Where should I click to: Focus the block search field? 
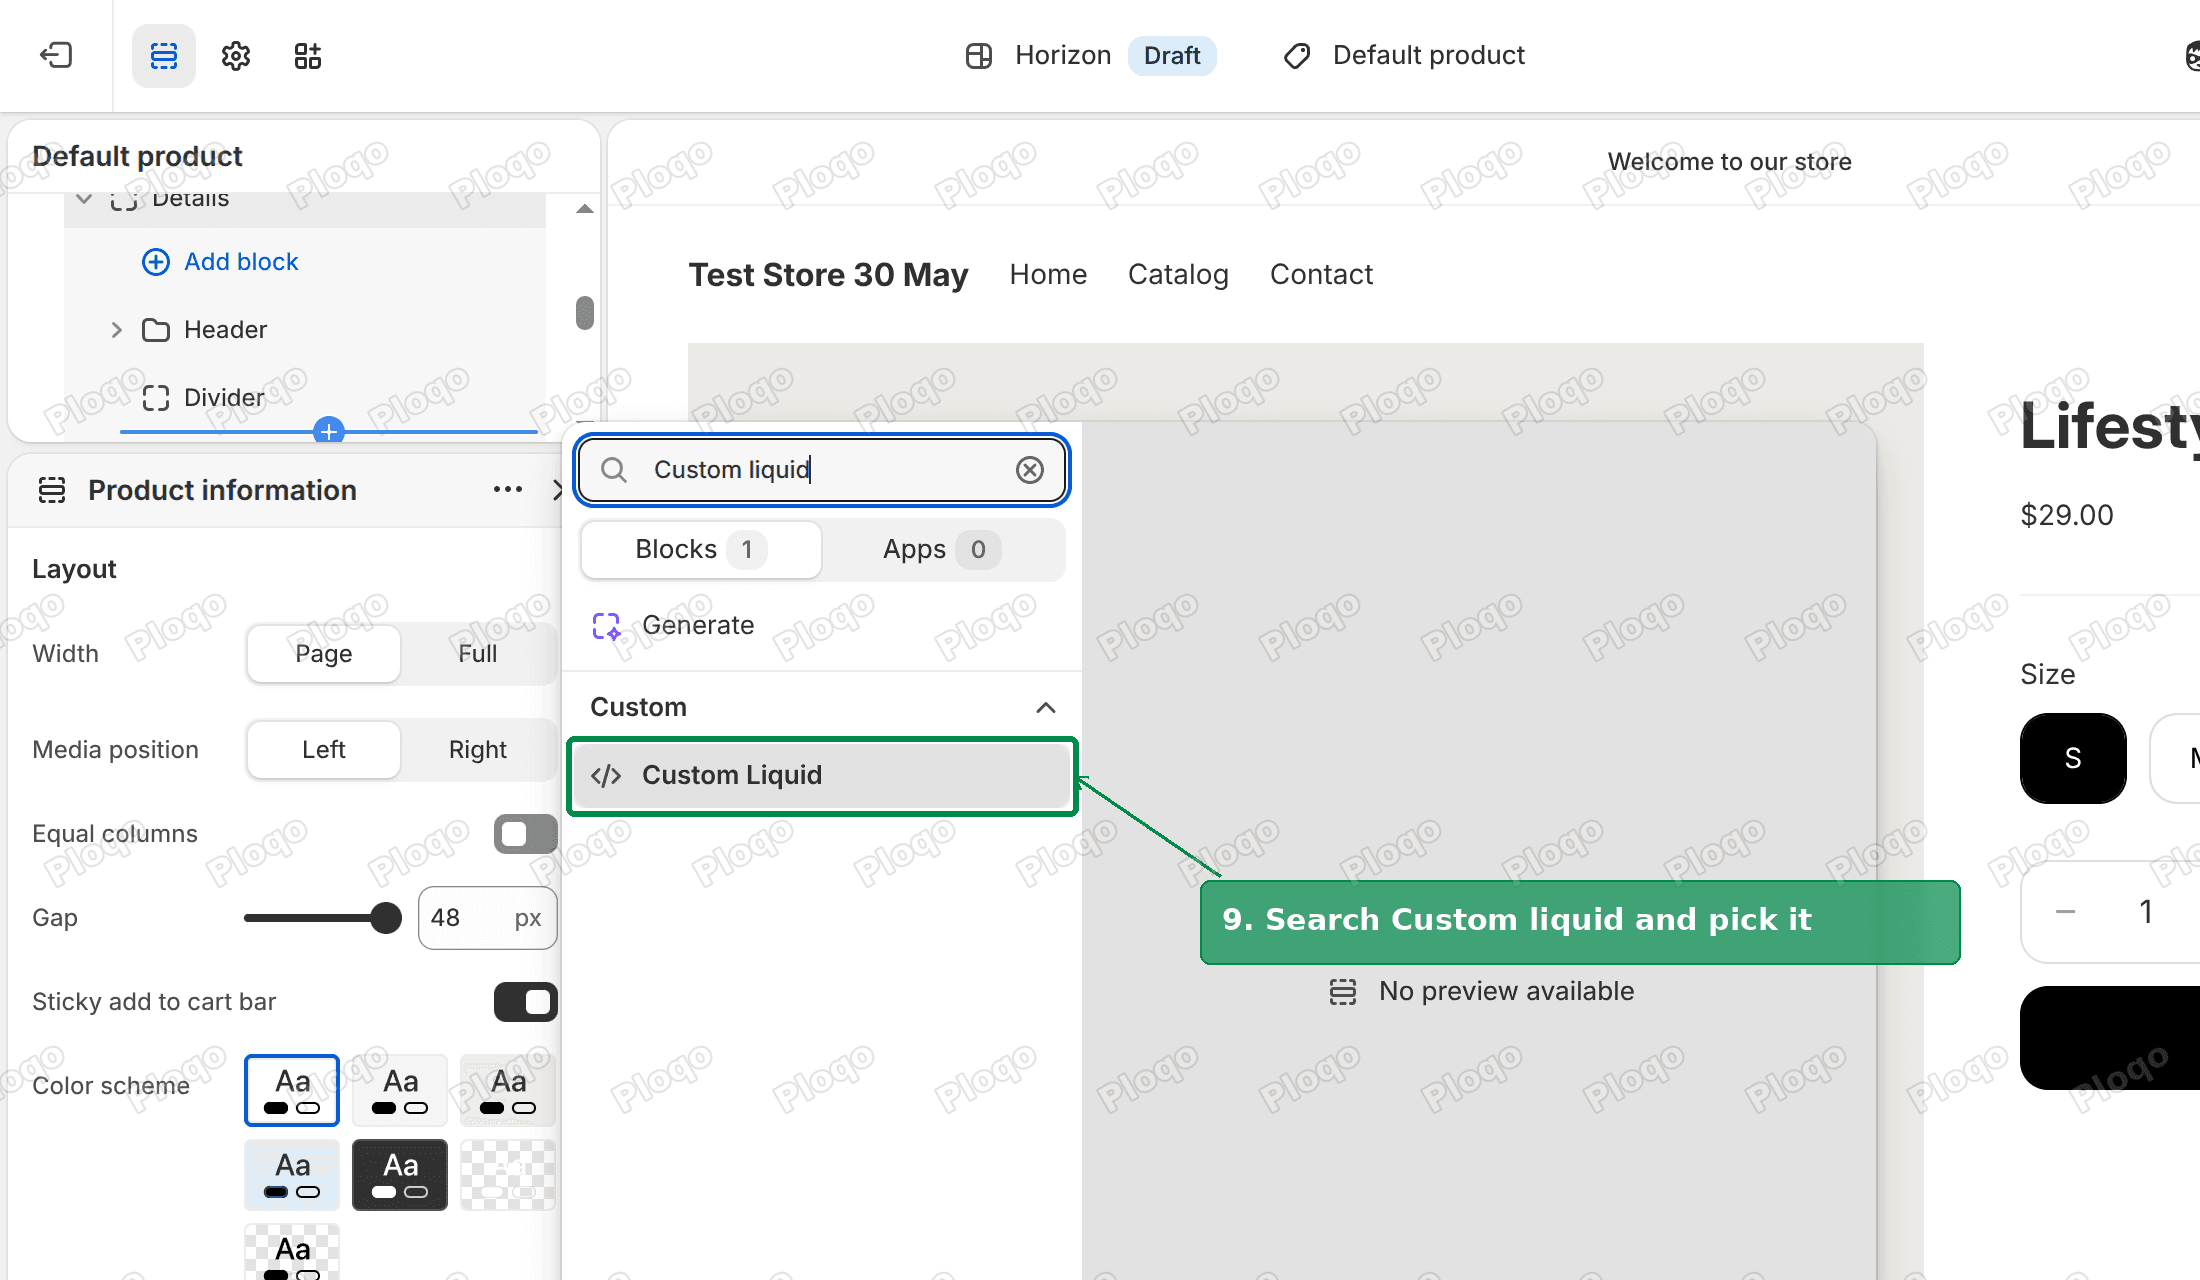click(822, 470)
